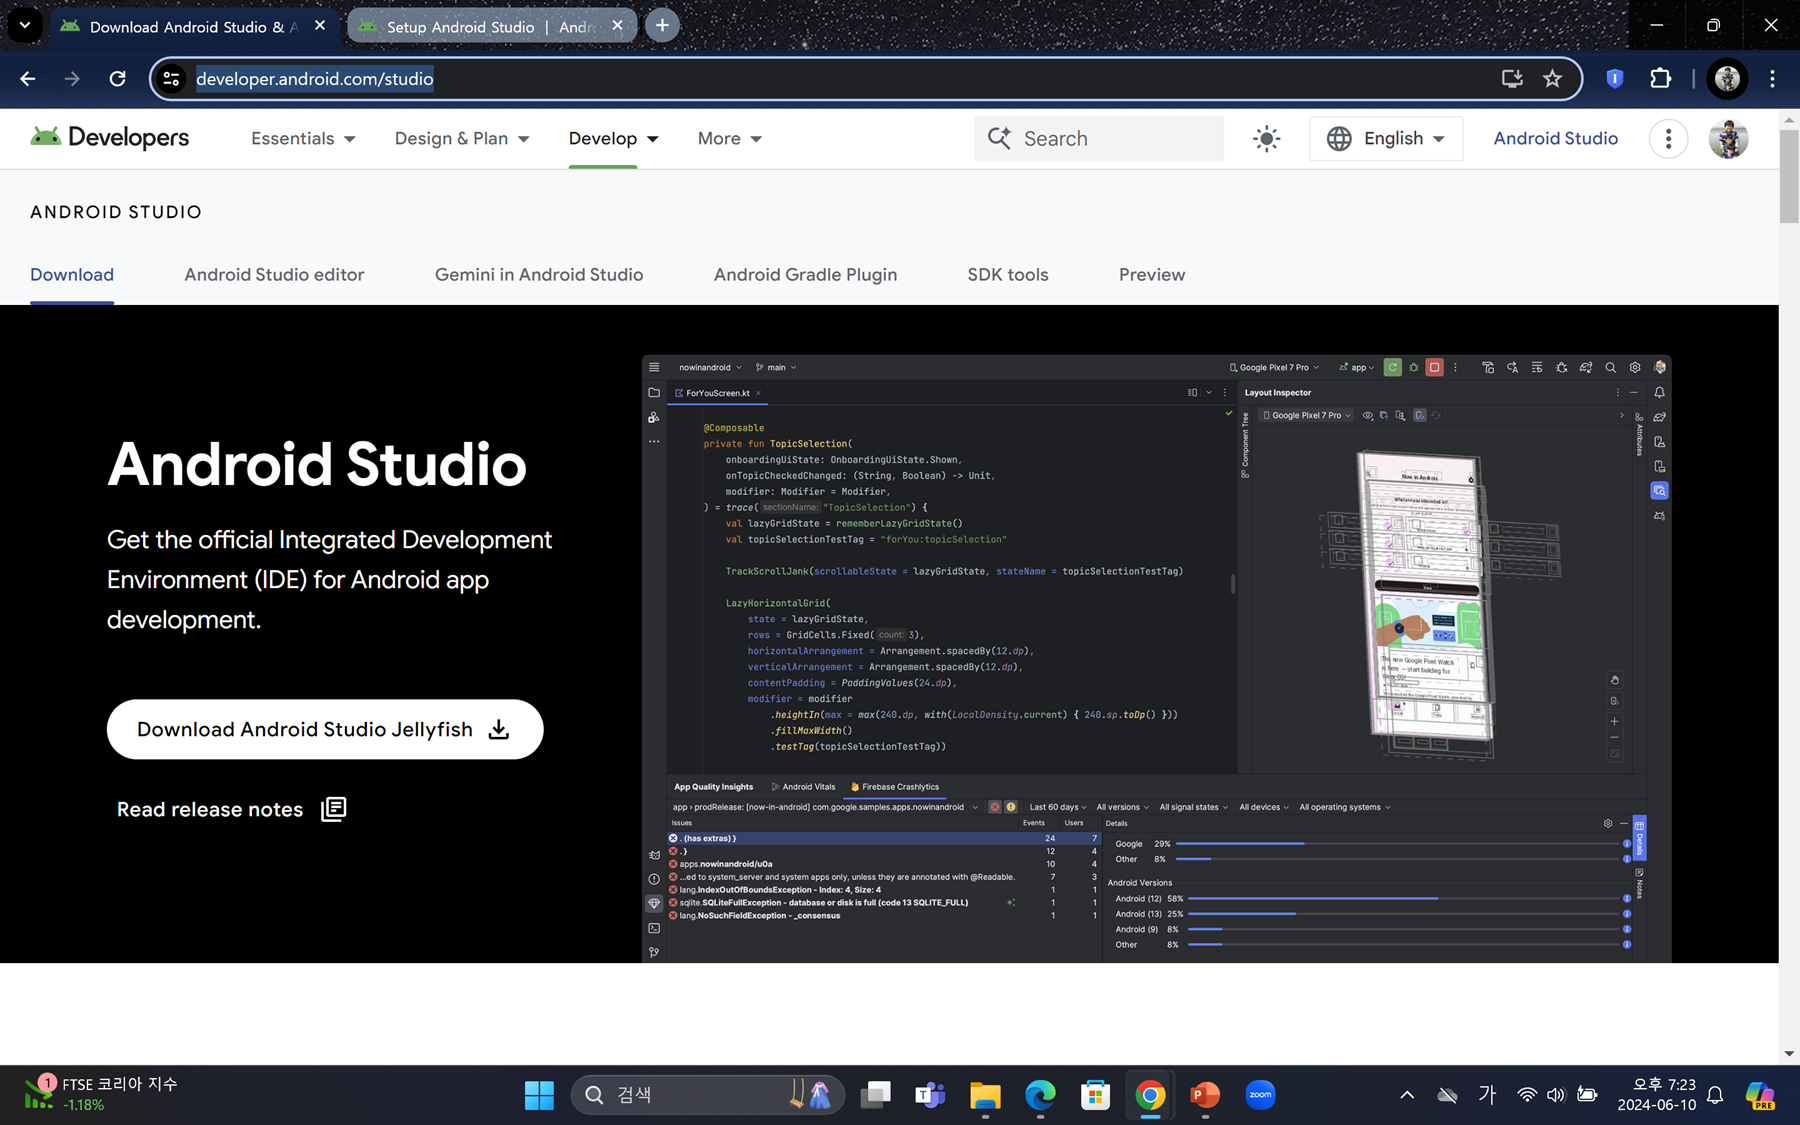Select the SDK tools tab
Screen dimensions: 1800x1125
pyautogui.click(x=1008, y=275)
